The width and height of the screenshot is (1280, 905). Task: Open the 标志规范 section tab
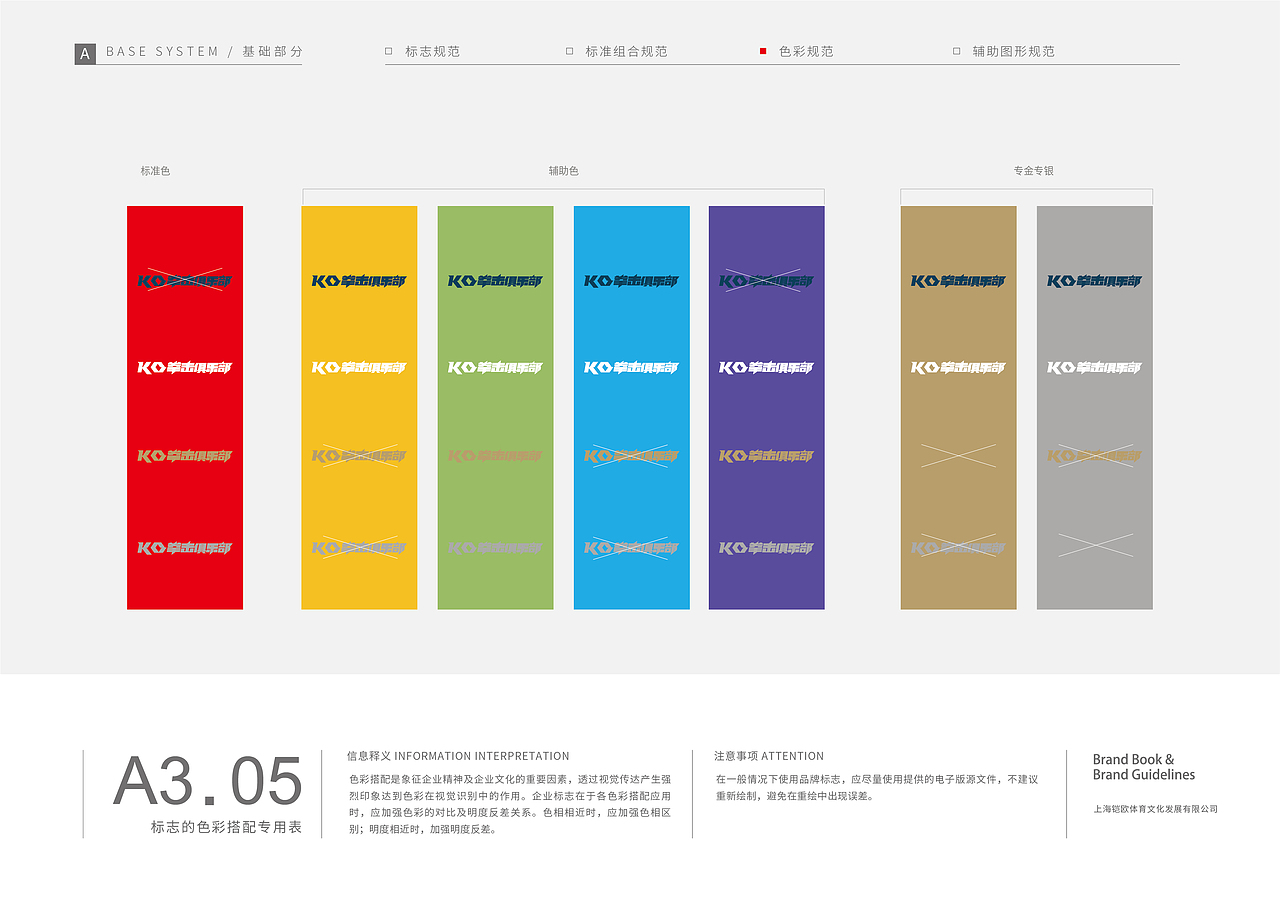[x=433, y=51]
